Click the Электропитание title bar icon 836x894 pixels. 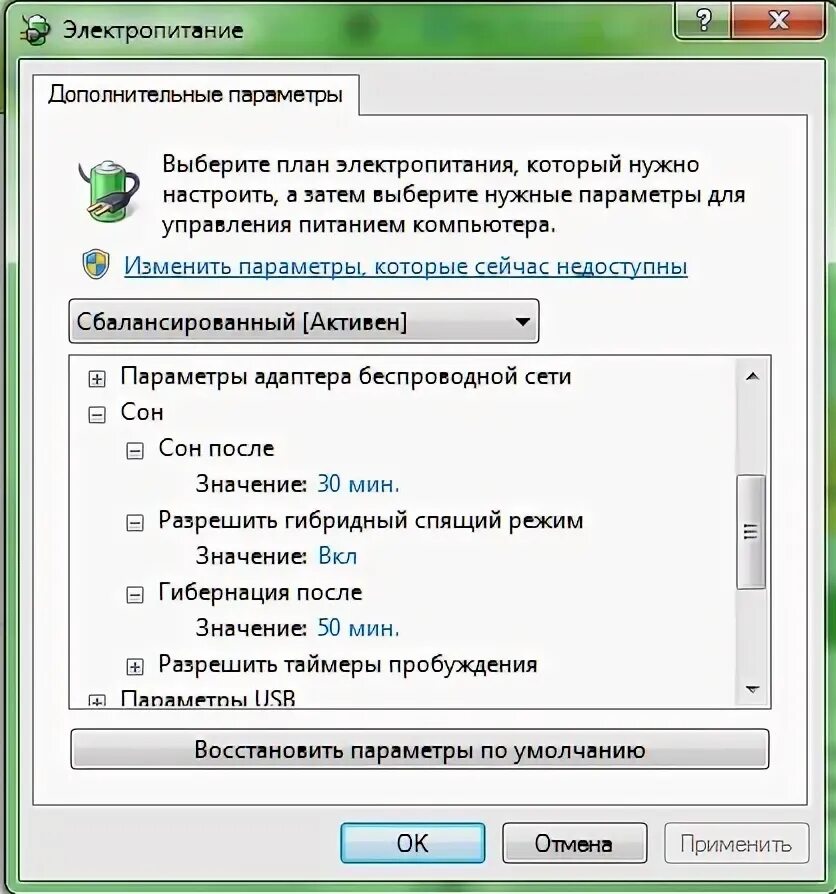(35, 30)
